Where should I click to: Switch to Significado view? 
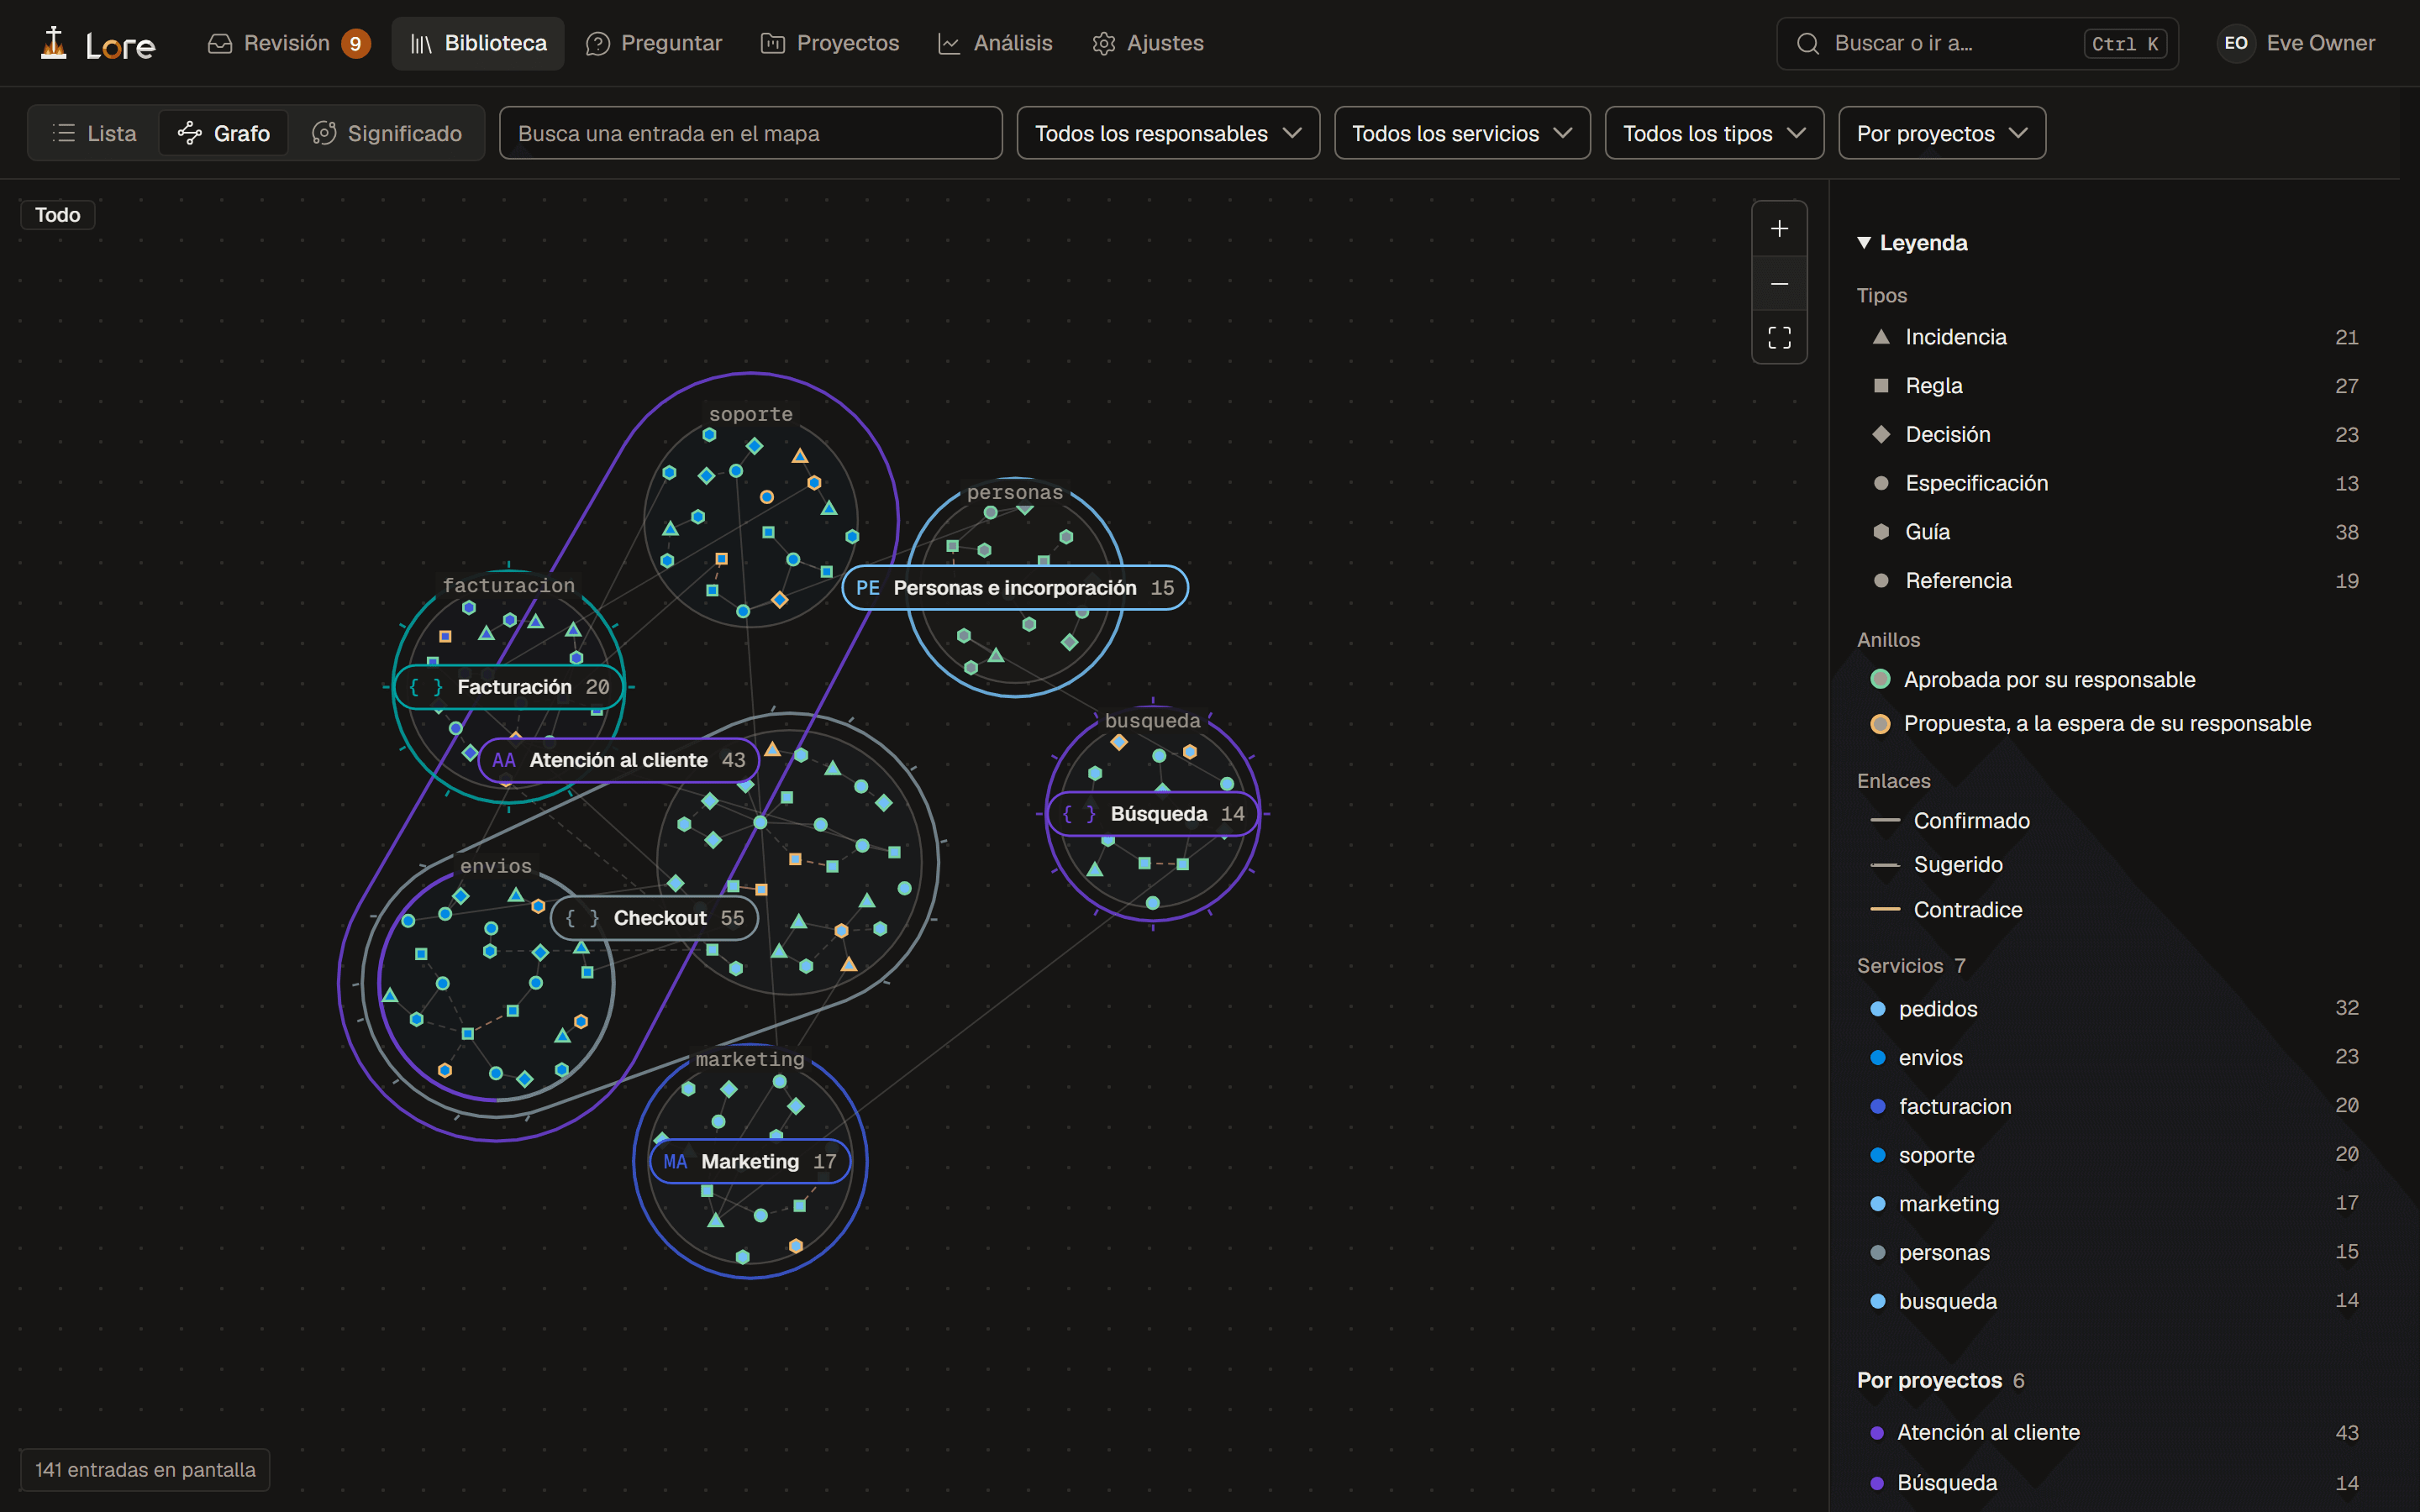(x=387, y=133)
